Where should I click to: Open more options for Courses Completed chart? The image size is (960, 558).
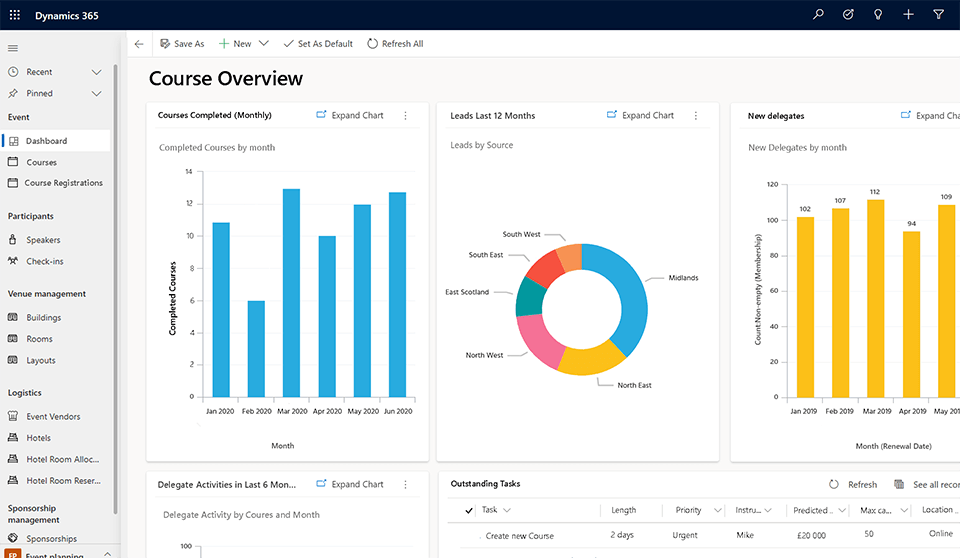[405, 116]
